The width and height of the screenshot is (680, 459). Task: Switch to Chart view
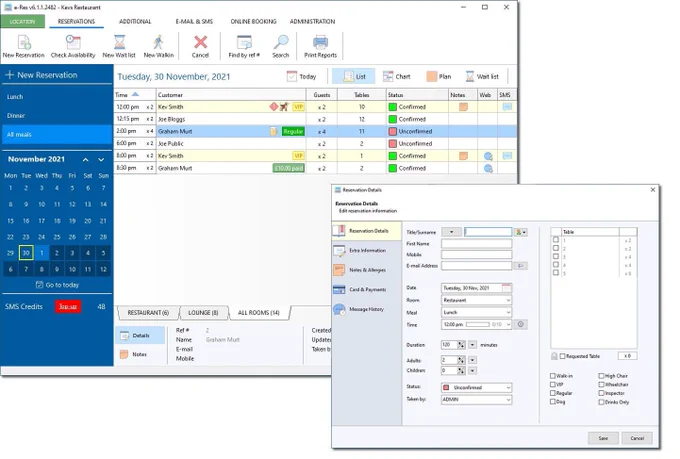tap(396, 76)
